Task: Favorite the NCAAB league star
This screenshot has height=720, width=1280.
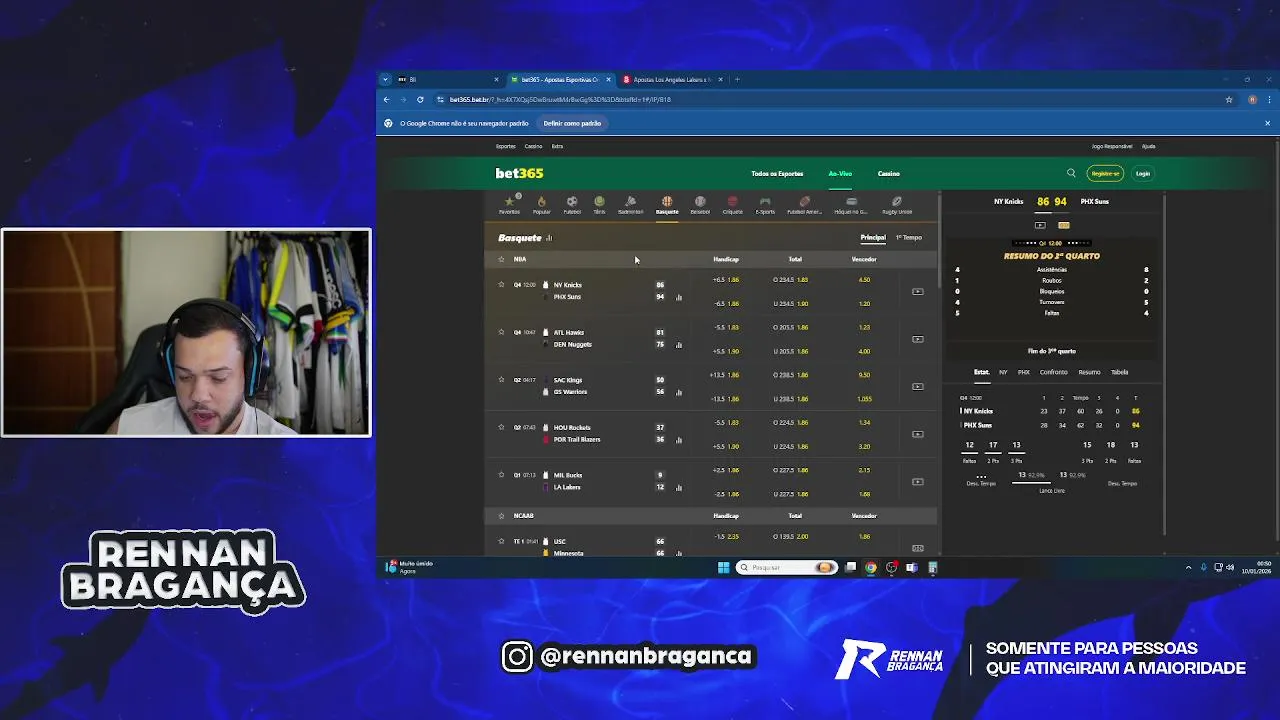Action: (501, 516)
